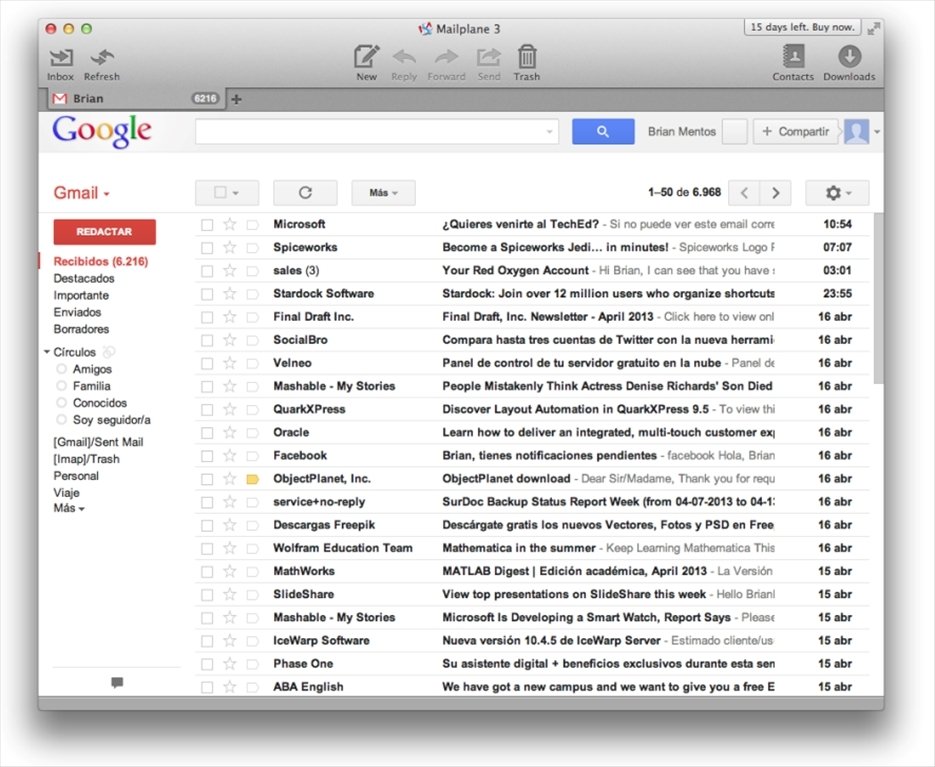This screenshot has width=935, height=767.
Task: Select the Amigos circle
Action: point(92,369)
